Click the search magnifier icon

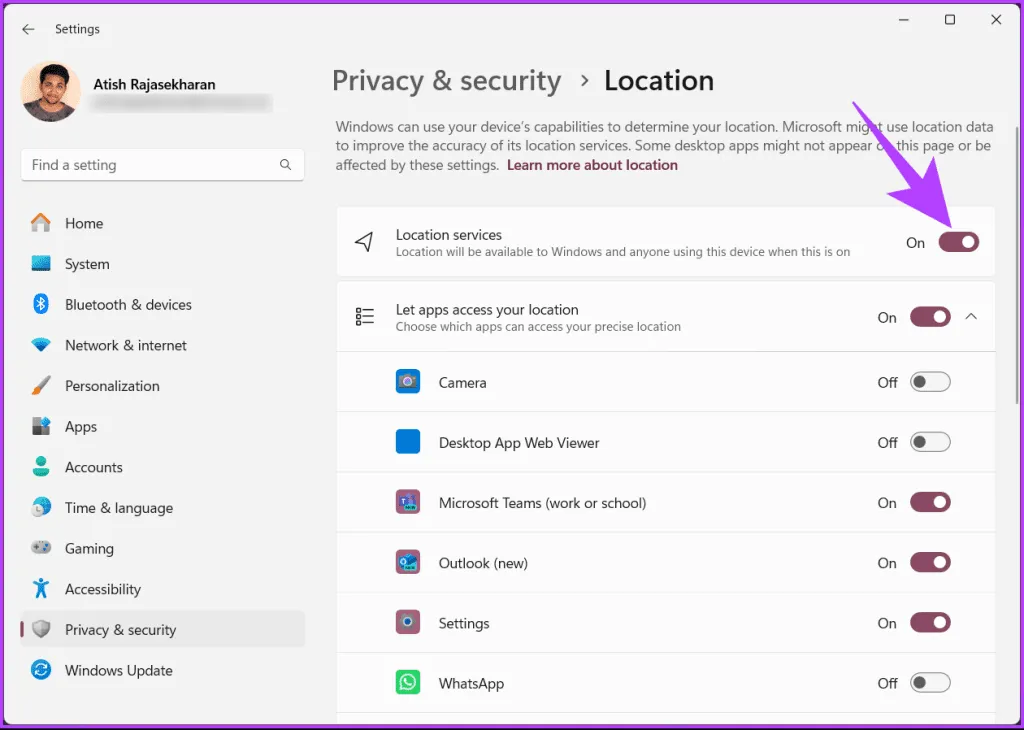coord(286,165)
